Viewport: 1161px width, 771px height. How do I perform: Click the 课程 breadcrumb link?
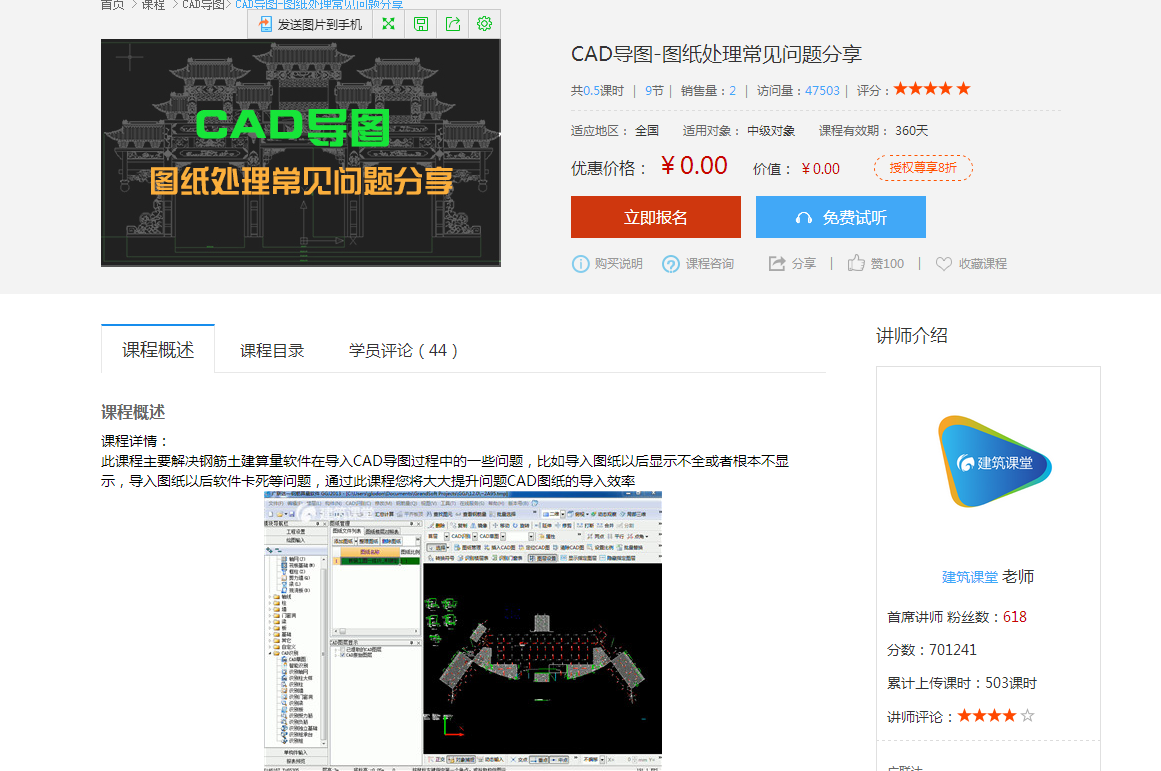153,4
